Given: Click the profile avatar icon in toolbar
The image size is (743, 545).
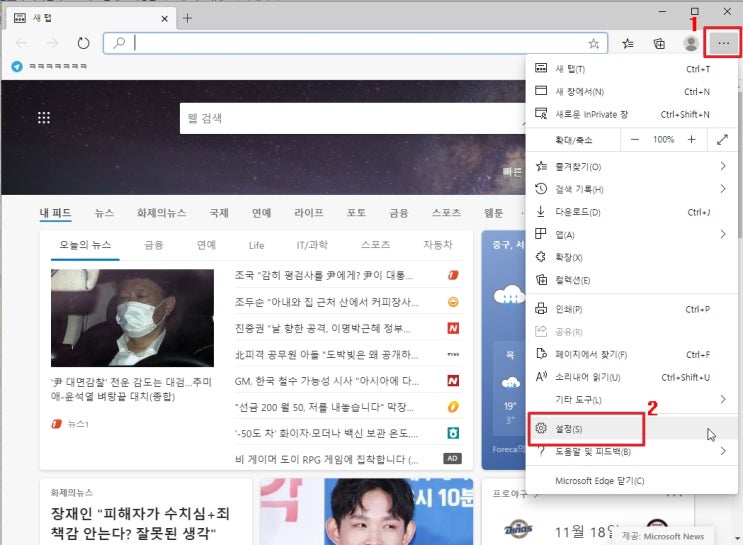Looking at the screenshot, I should click(x=691, y=44).
